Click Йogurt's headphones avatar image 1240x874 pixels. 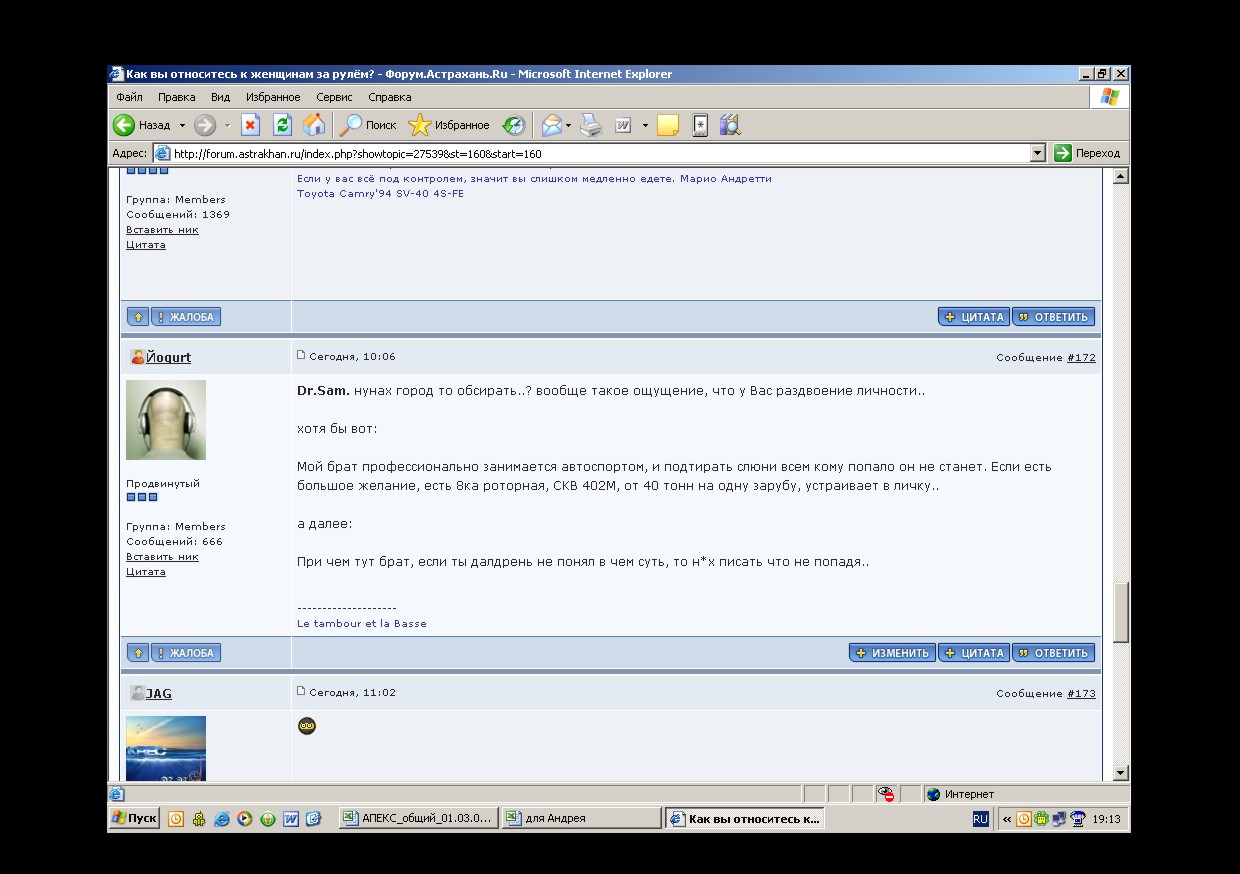166,420
